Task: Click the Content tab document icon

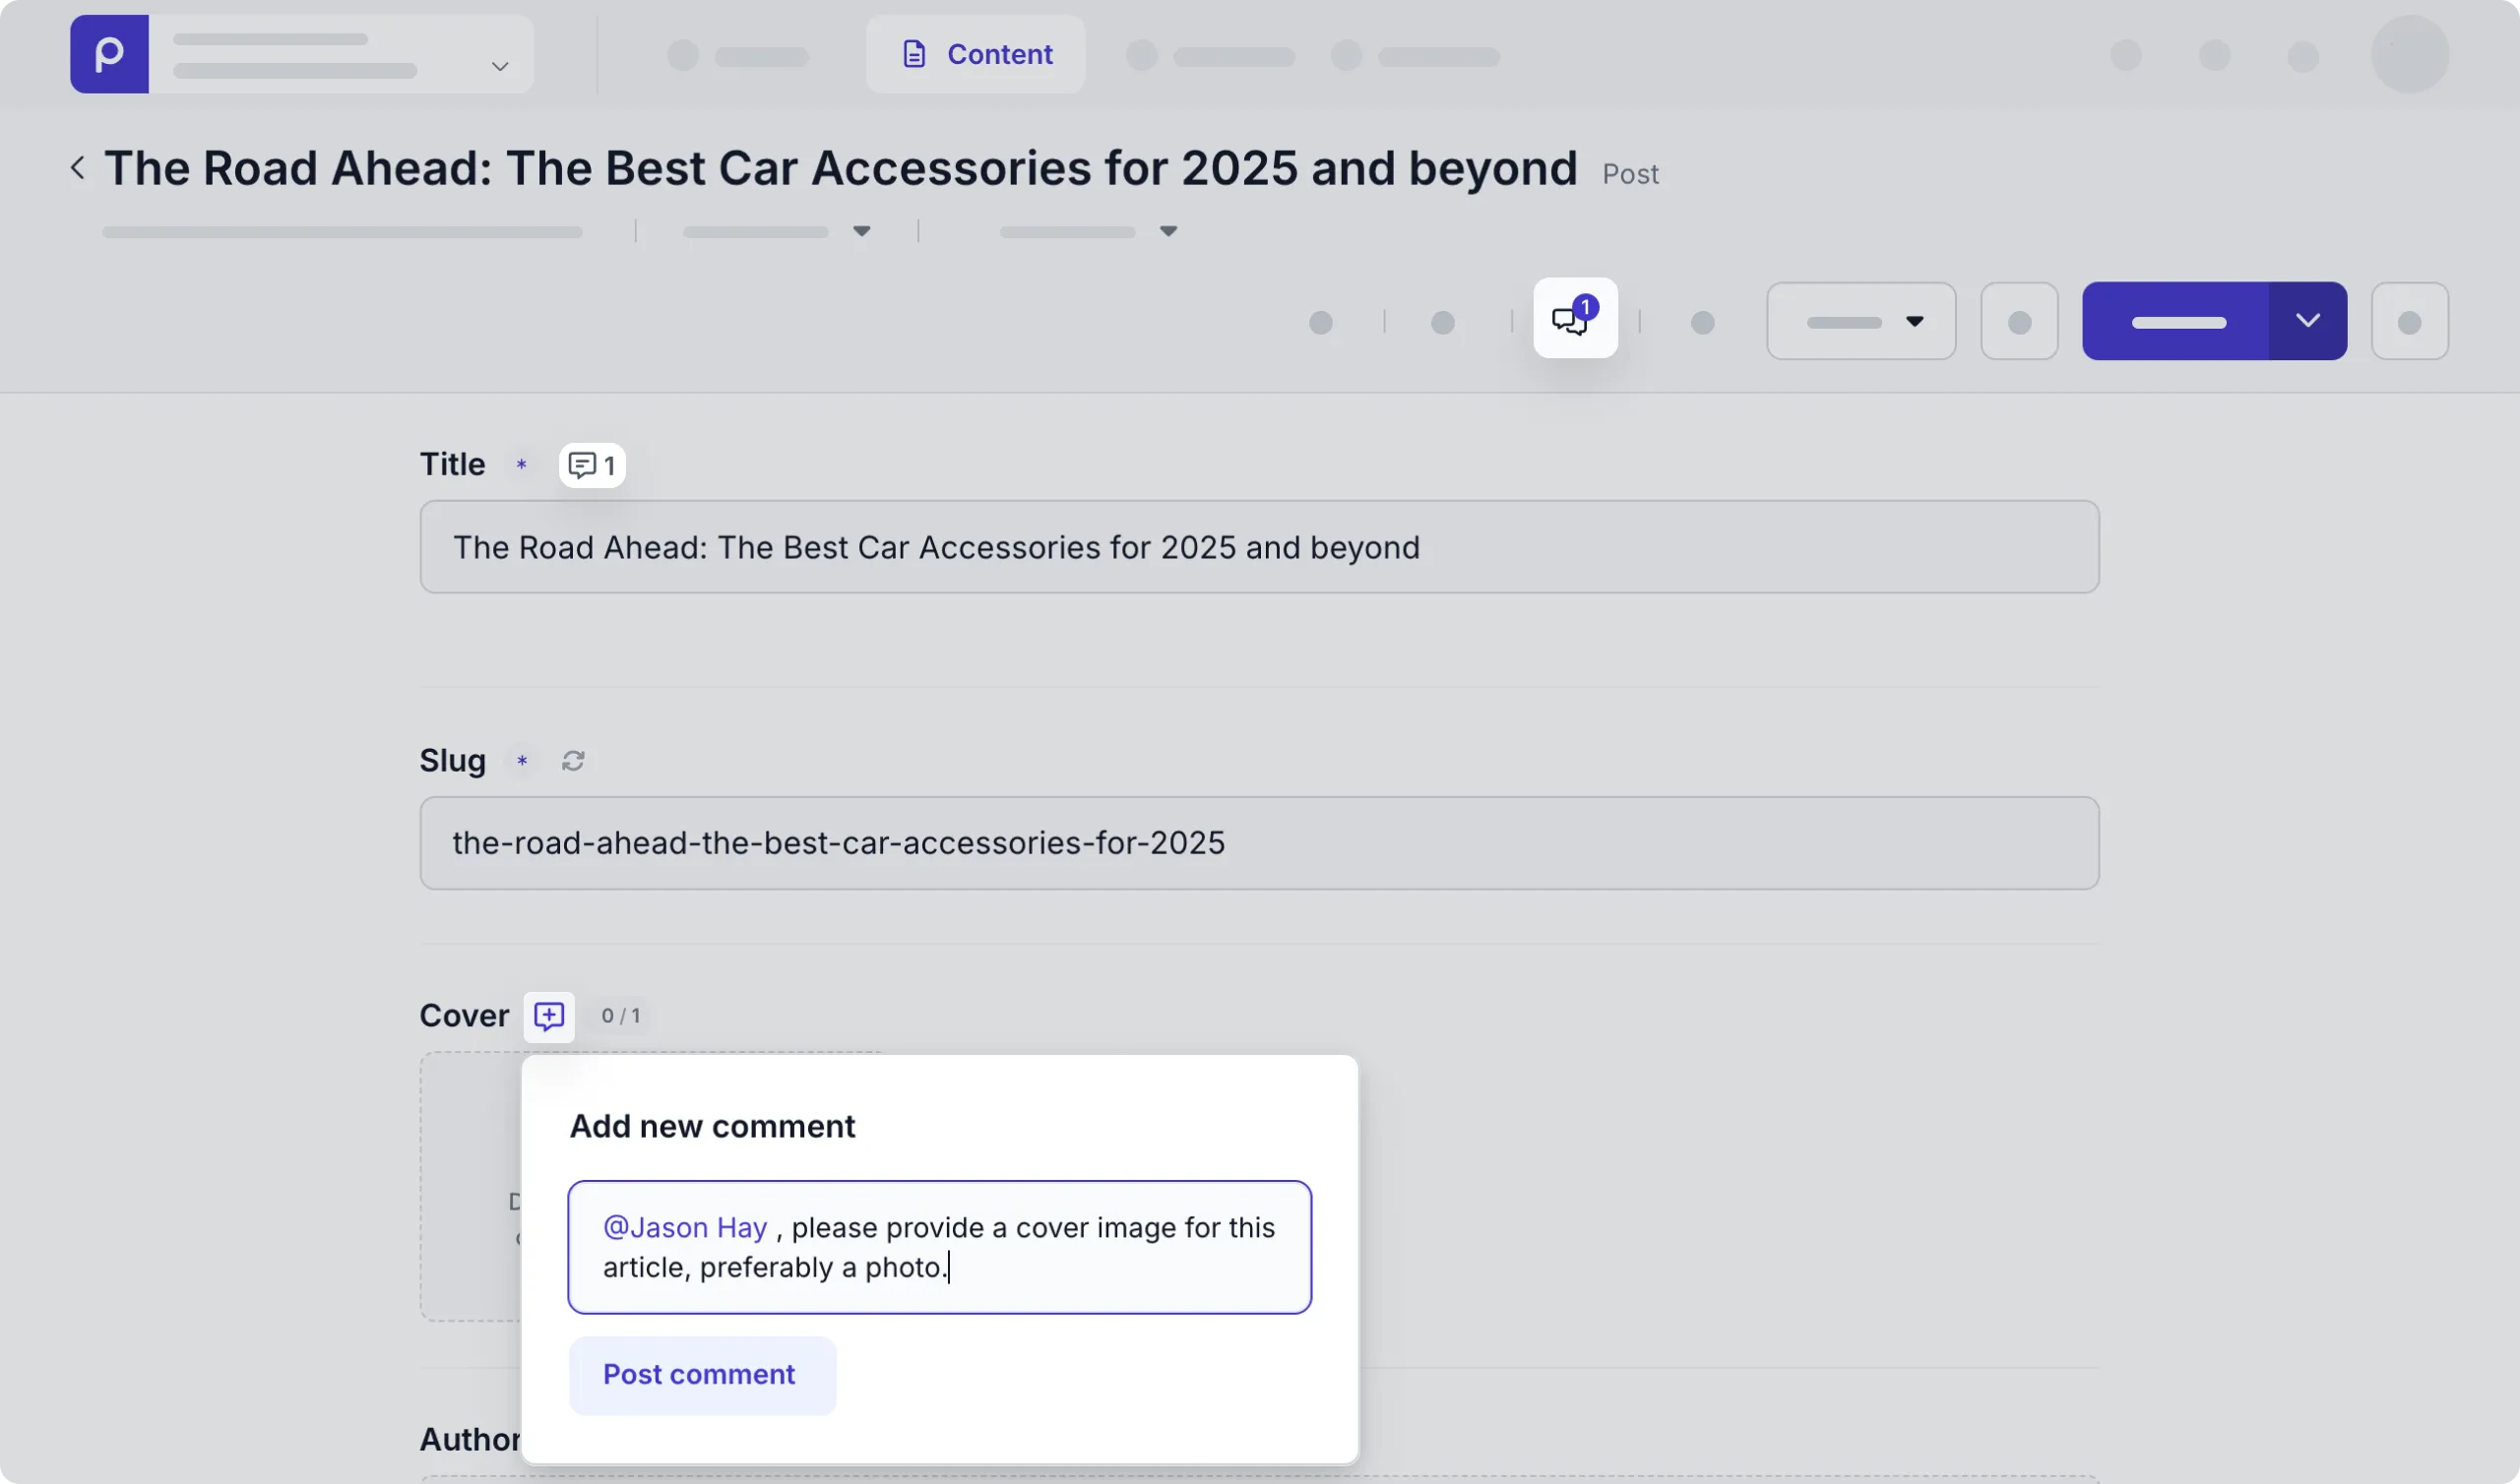Action: pyautogui.click(x=914, y=54)
